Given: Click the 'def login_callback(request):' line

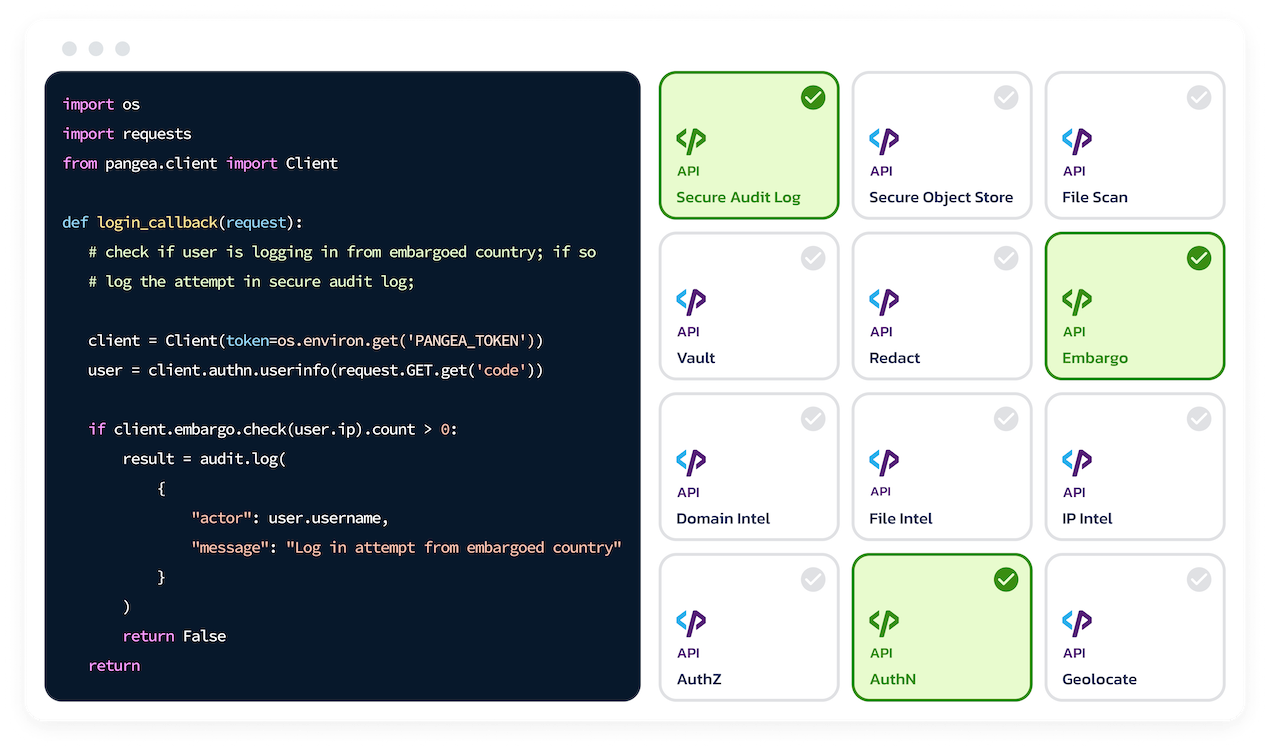Looking at the screenshot, I should (x=183, y=222).
